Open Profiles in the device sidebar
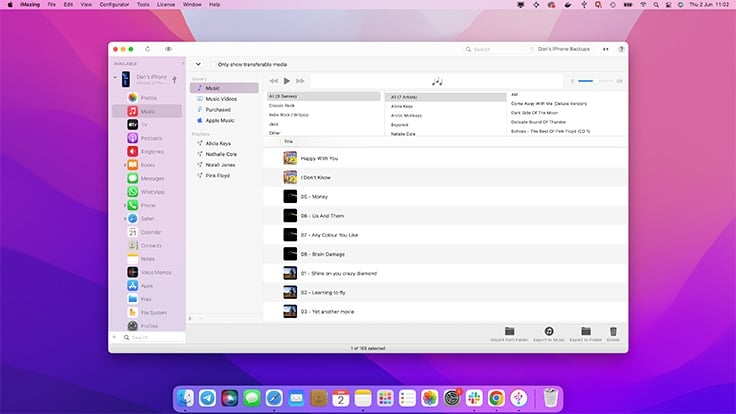Screen dimensions: 736x414 click(147, 326)
